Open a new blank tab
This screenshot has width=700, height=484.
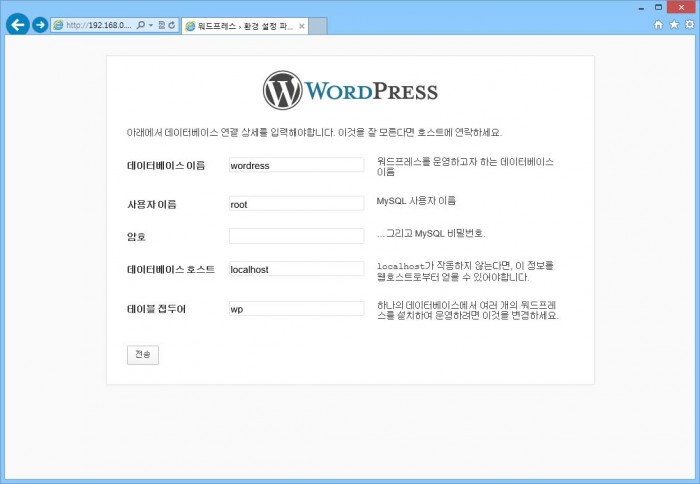pyautogui.click(x=318, y=26)
